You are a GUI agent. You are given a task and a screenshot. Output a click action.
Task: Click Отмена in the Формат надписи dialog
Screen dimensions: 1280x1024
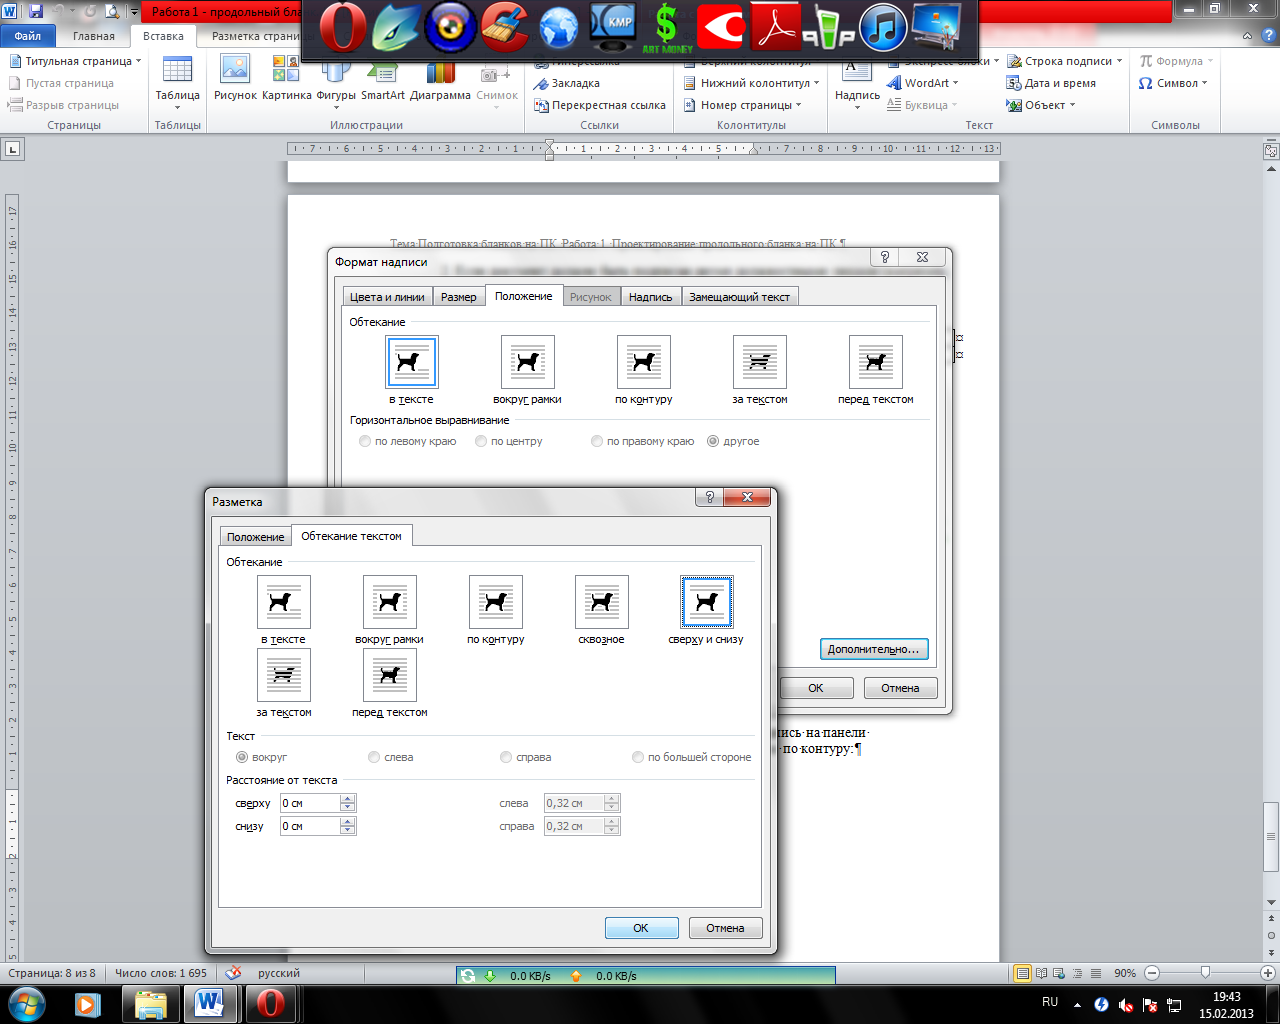point(900,688)
